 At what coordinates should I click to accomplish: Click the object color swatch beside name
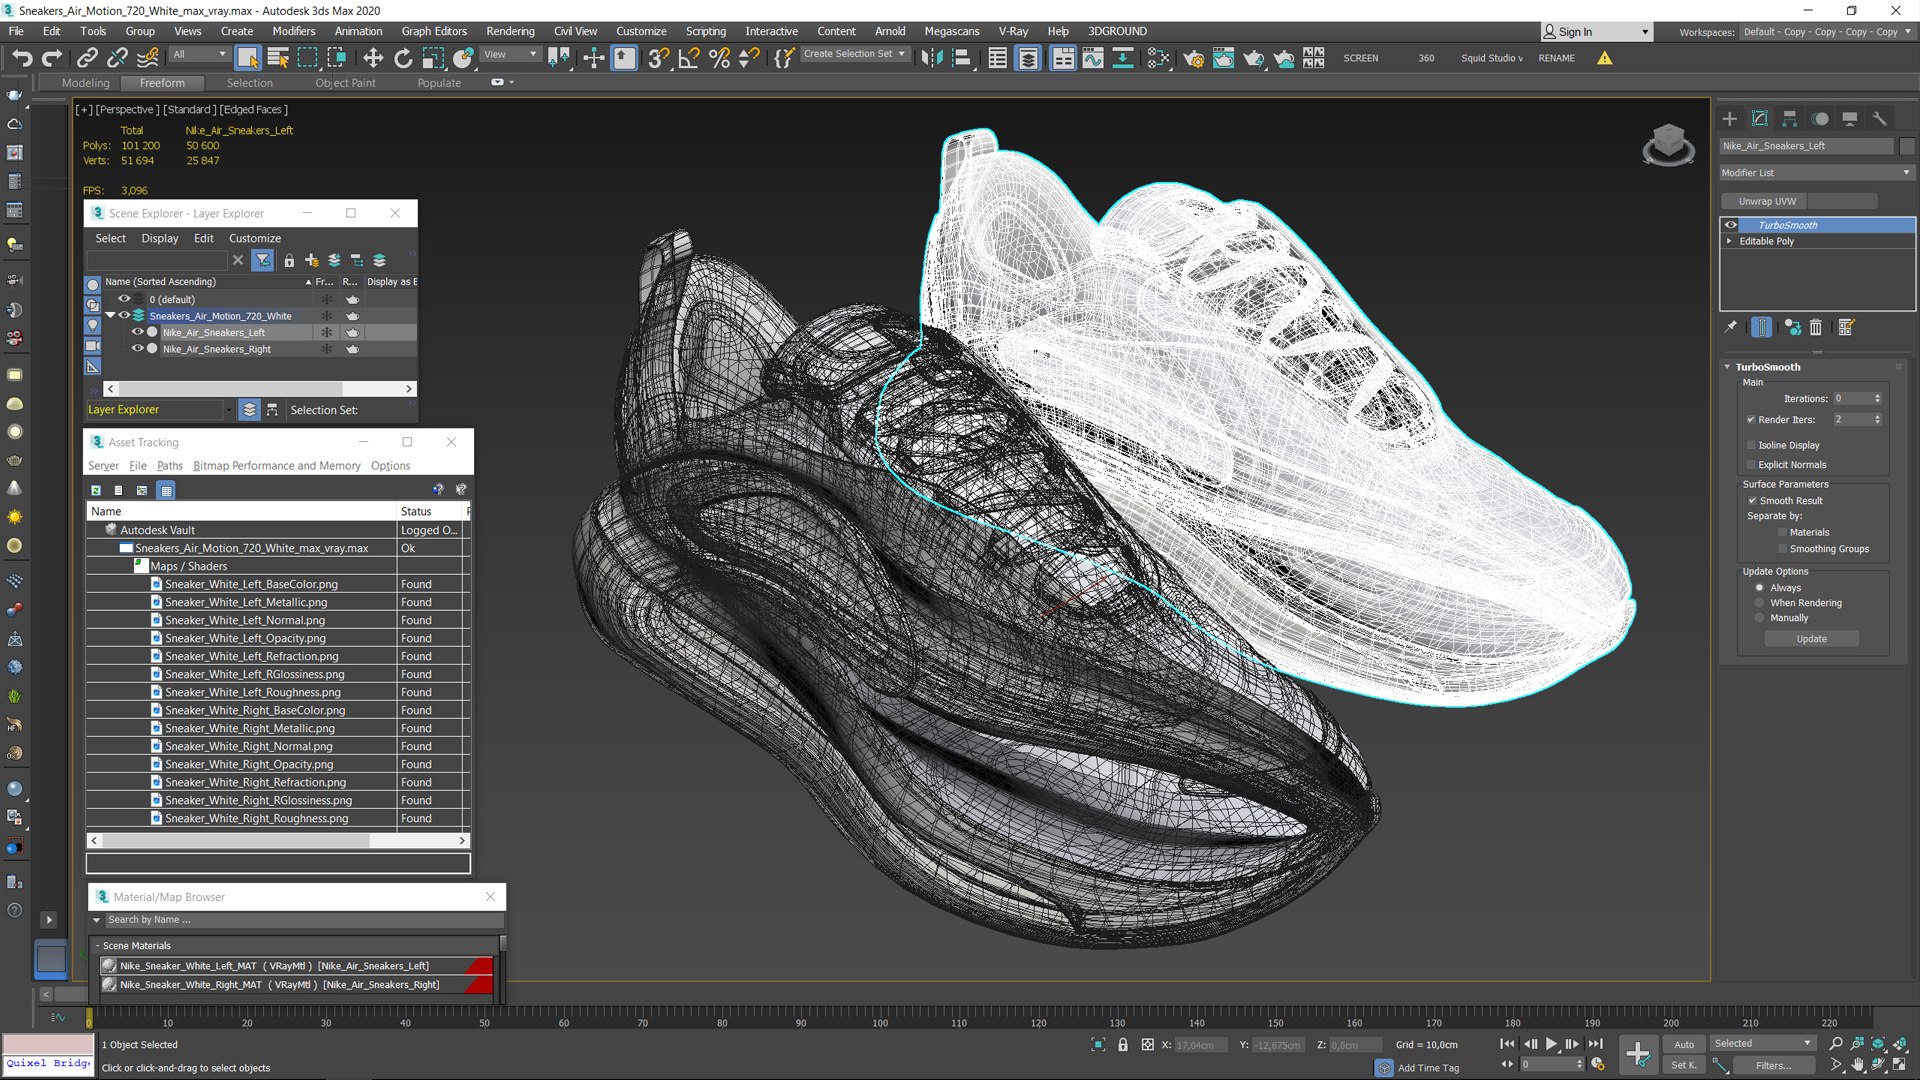pyautogui.click(x=1907, y=146)
